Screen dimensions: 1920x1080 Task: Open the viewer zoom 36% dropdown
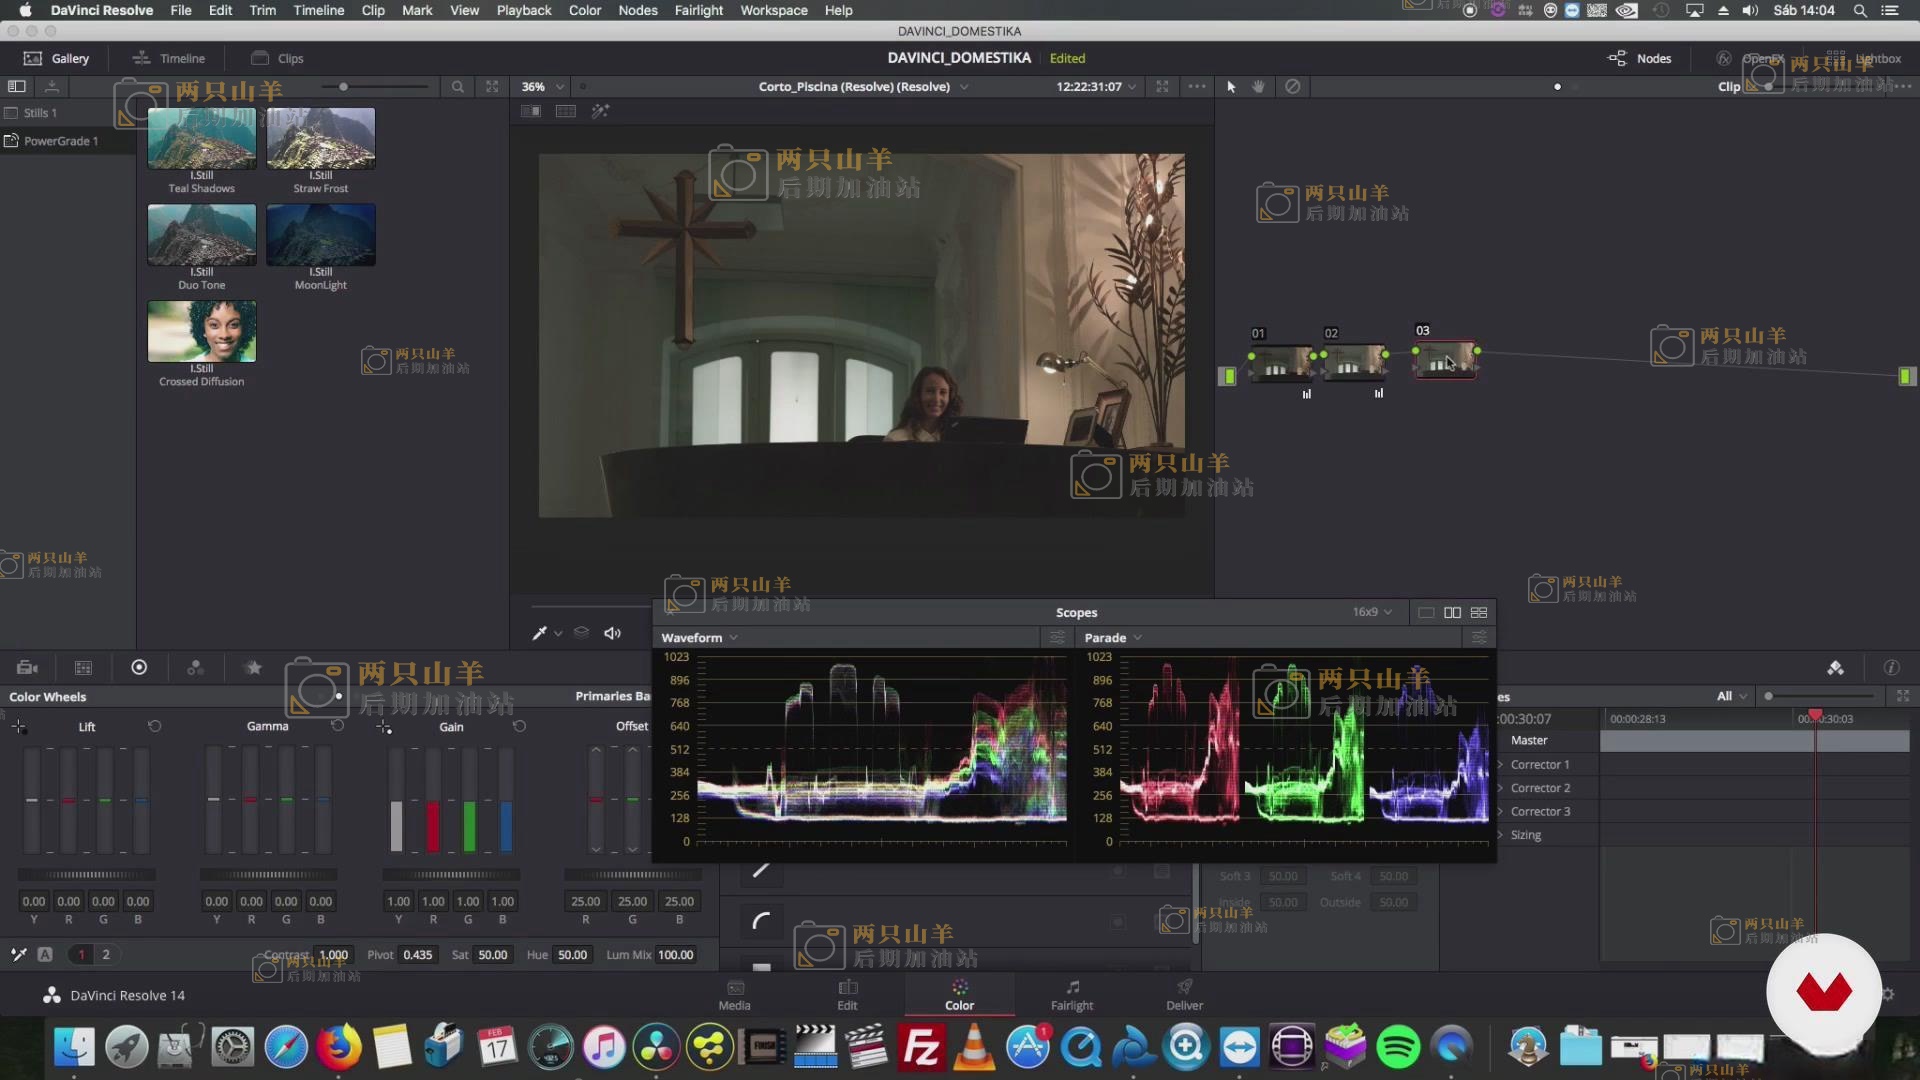[x=543, y=87]
